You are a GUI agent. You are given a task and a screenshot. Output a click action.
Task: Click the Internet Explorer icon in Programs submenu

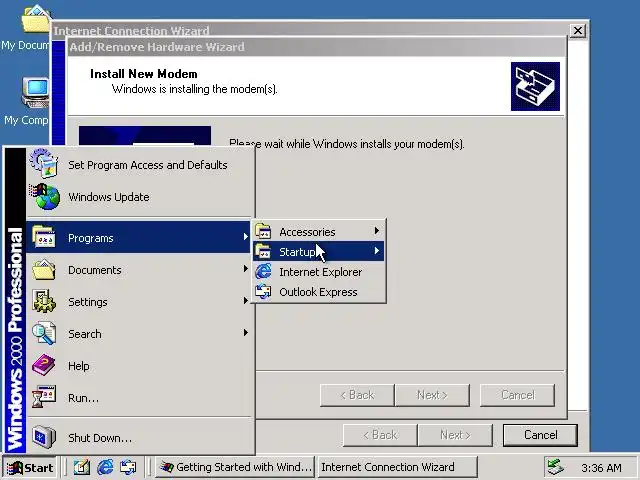[263, 271]
